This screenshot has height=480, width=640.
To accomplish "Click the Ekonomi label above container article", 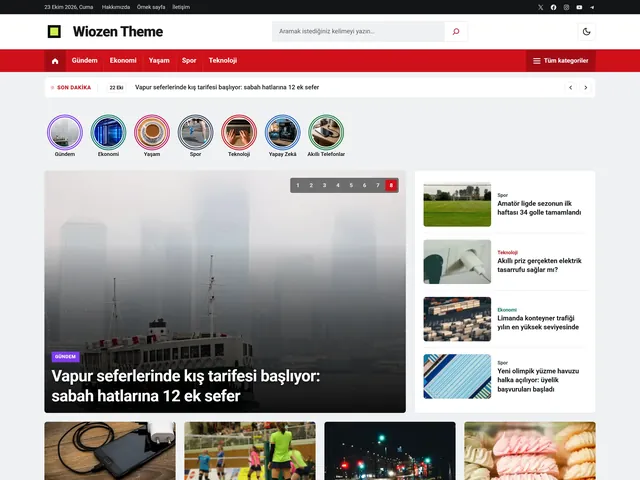I will [x=507, y=310].
